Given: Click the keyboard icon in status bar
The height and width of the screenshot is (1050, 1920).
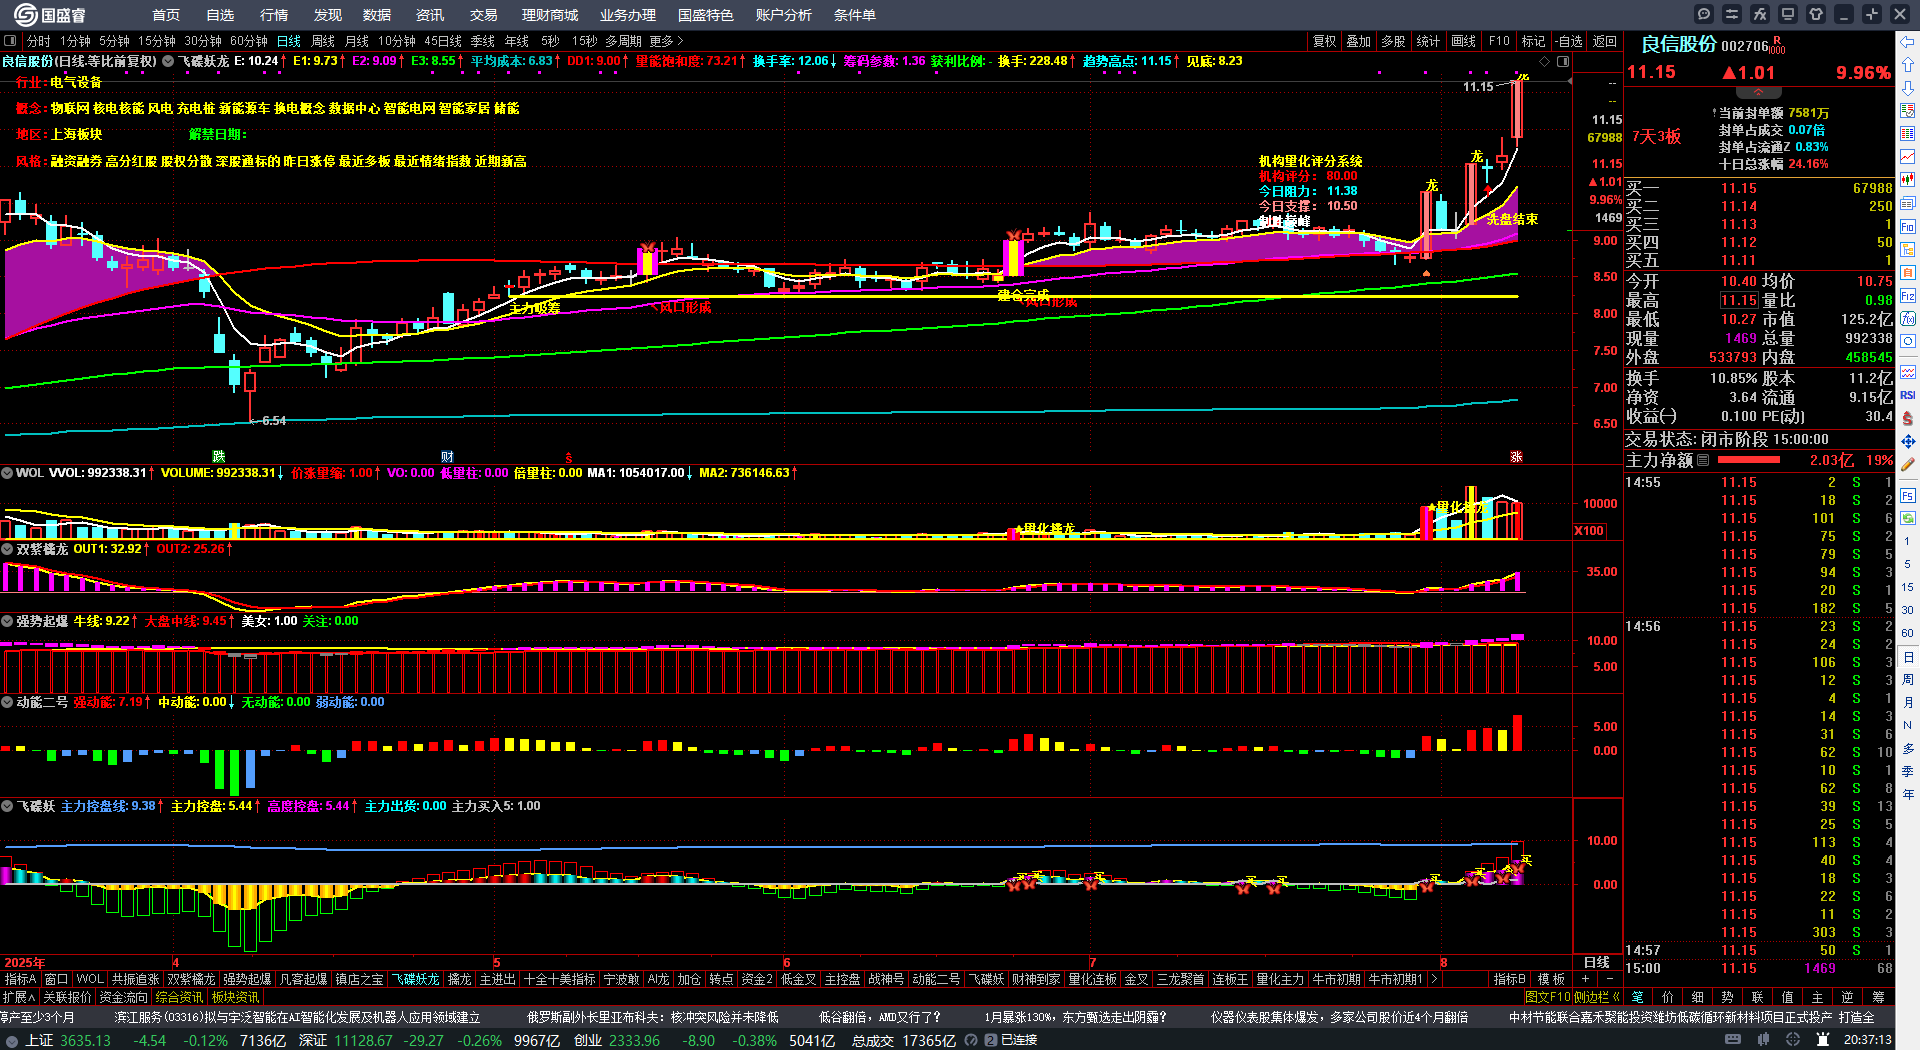Looking at the screenshot, I should (x=1733, y=1040).
